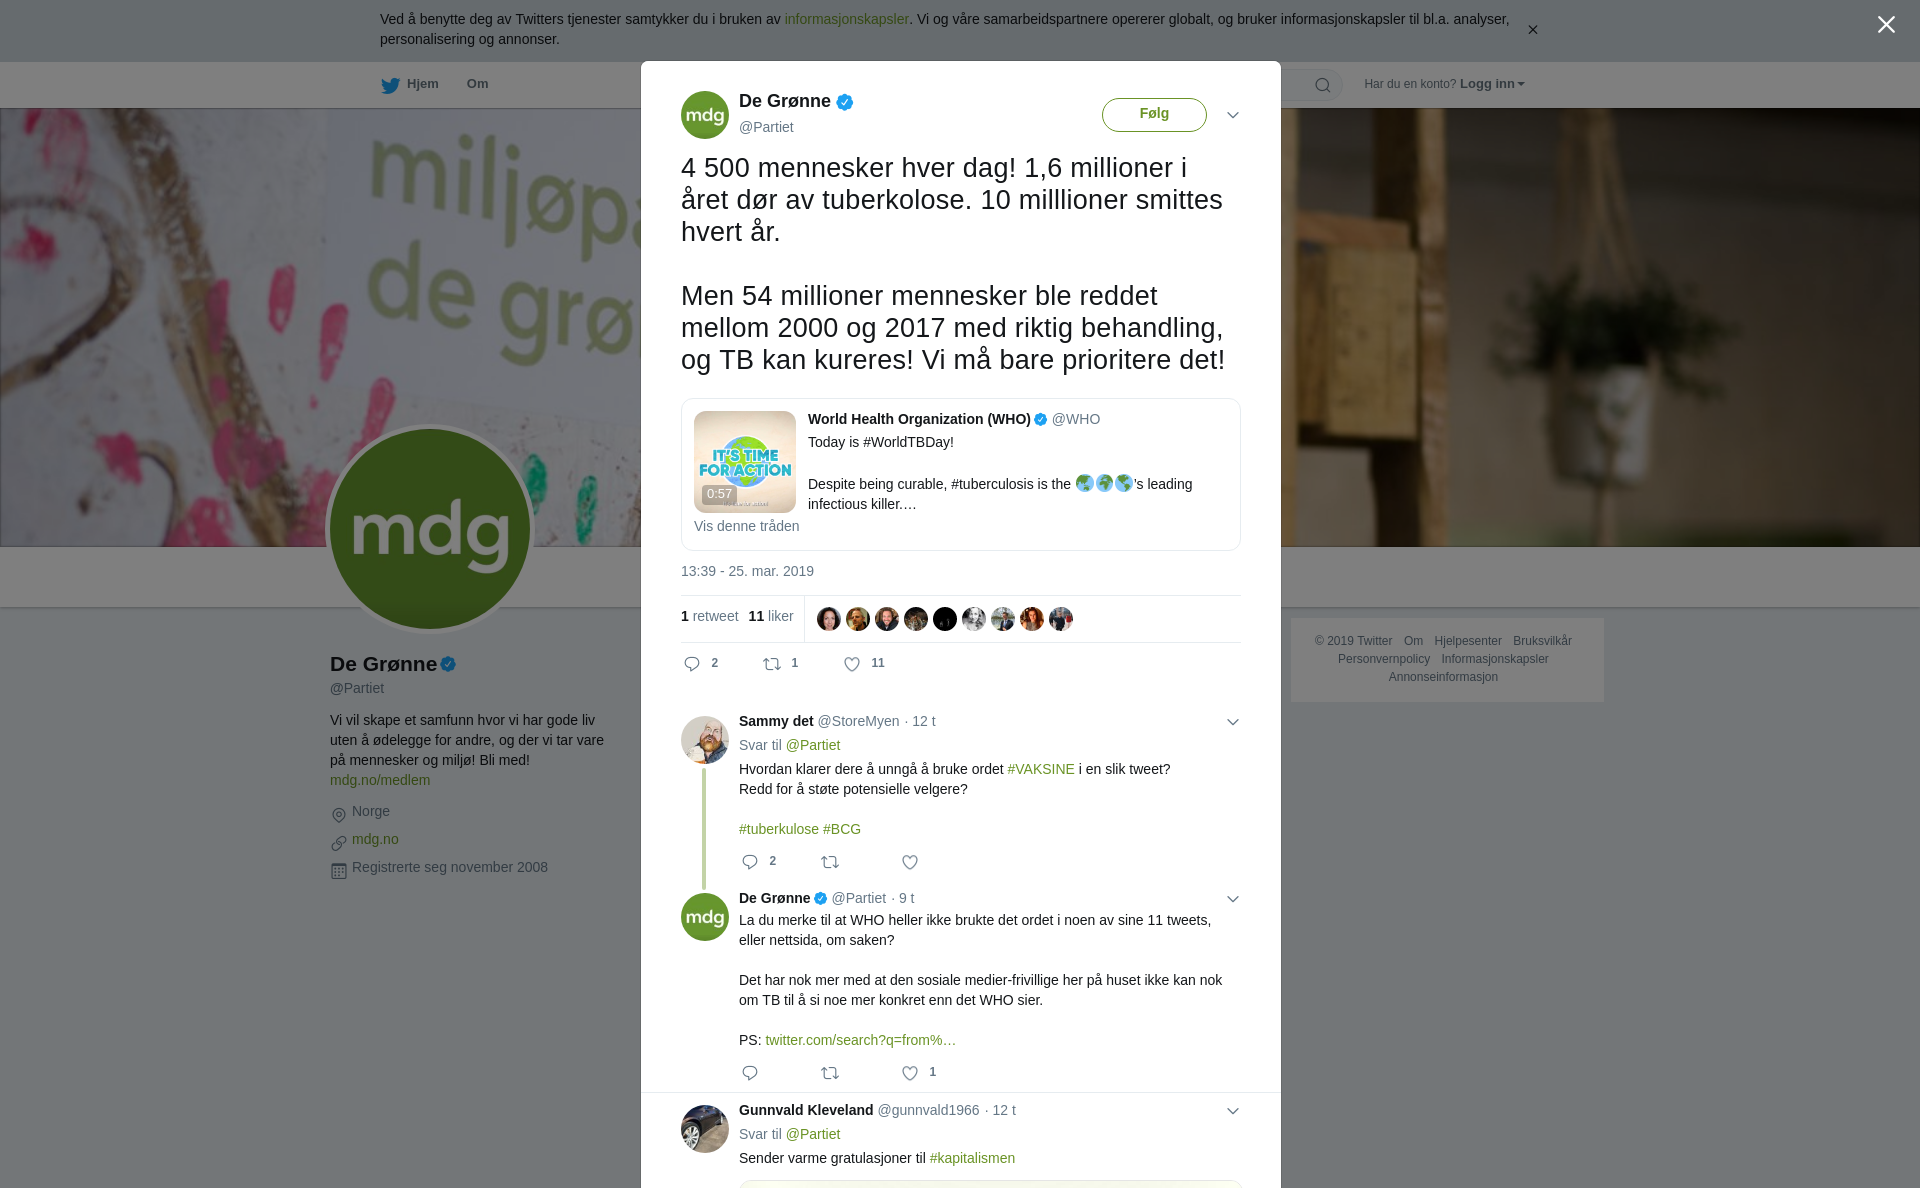1920x1188 pixels.
Task: Close the tweet overlay dialog
Action: click(x=1886, y=25)
